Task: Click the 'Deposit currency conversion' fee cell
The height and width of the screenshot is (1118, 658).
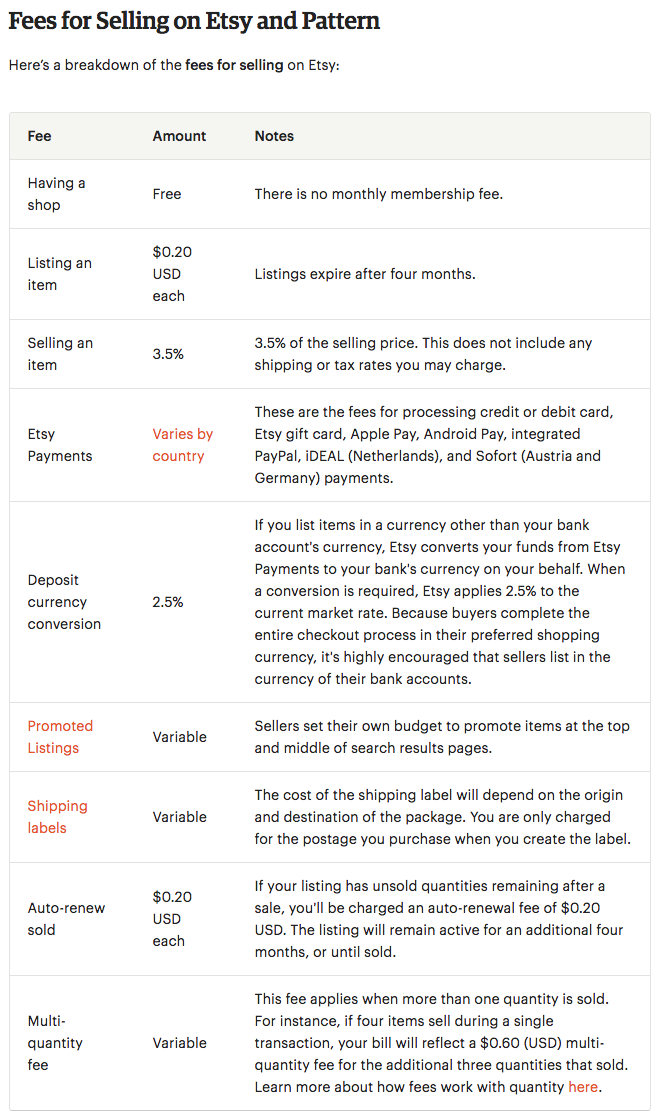Action: (64, 602)
